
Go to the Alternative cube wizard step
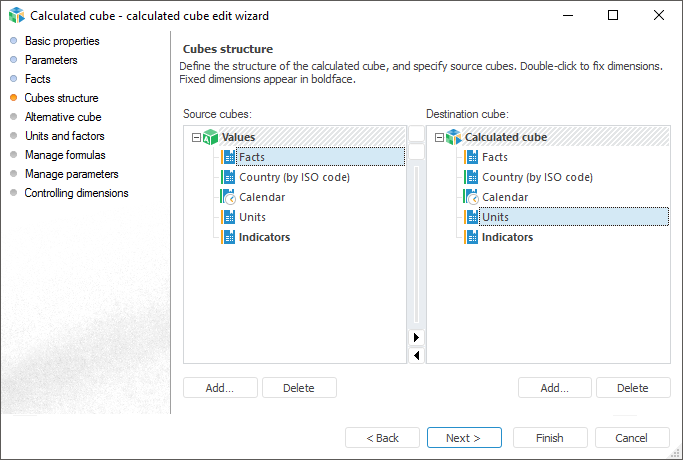(63, 117)
